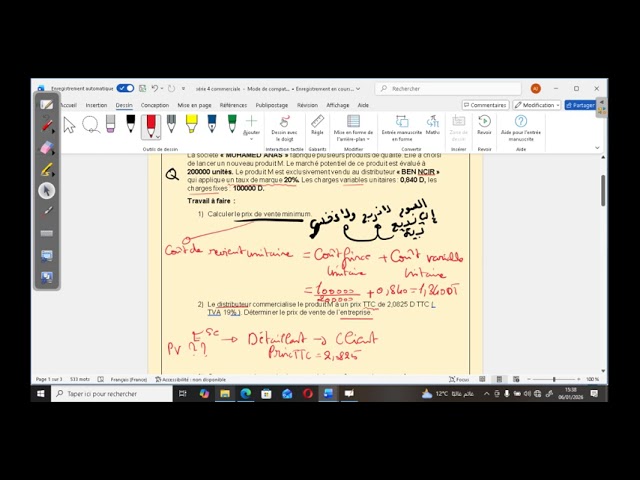Screen dimensions: 640x480
Task: Open the Aide tab
Action: point(363,105)
